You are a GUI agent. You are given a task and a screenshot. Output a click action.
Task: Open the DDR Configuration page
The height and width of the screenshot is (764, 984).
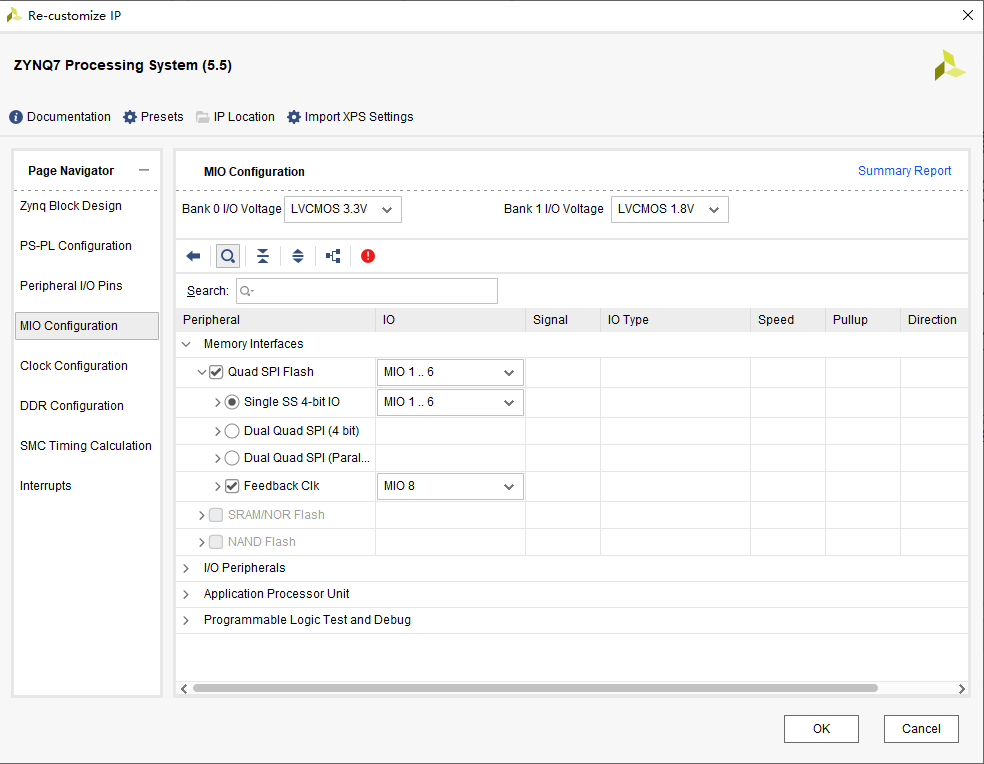(72, 406)
